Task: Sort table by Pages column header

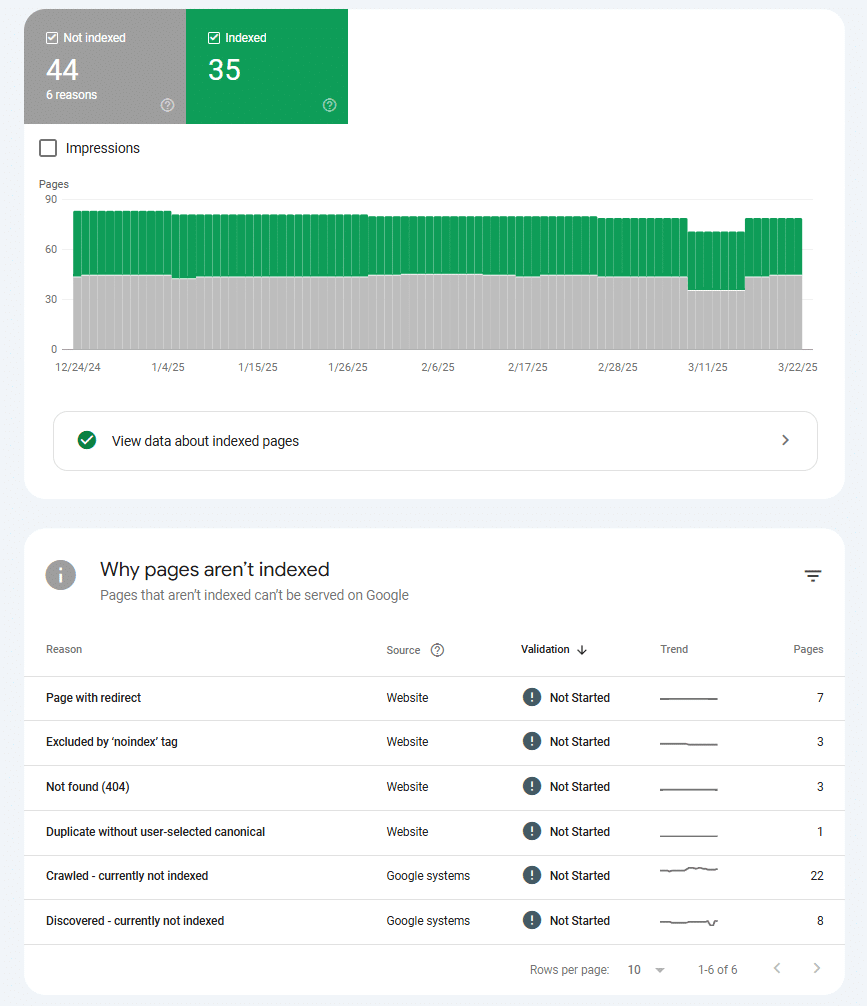Action: pos(808,650)
